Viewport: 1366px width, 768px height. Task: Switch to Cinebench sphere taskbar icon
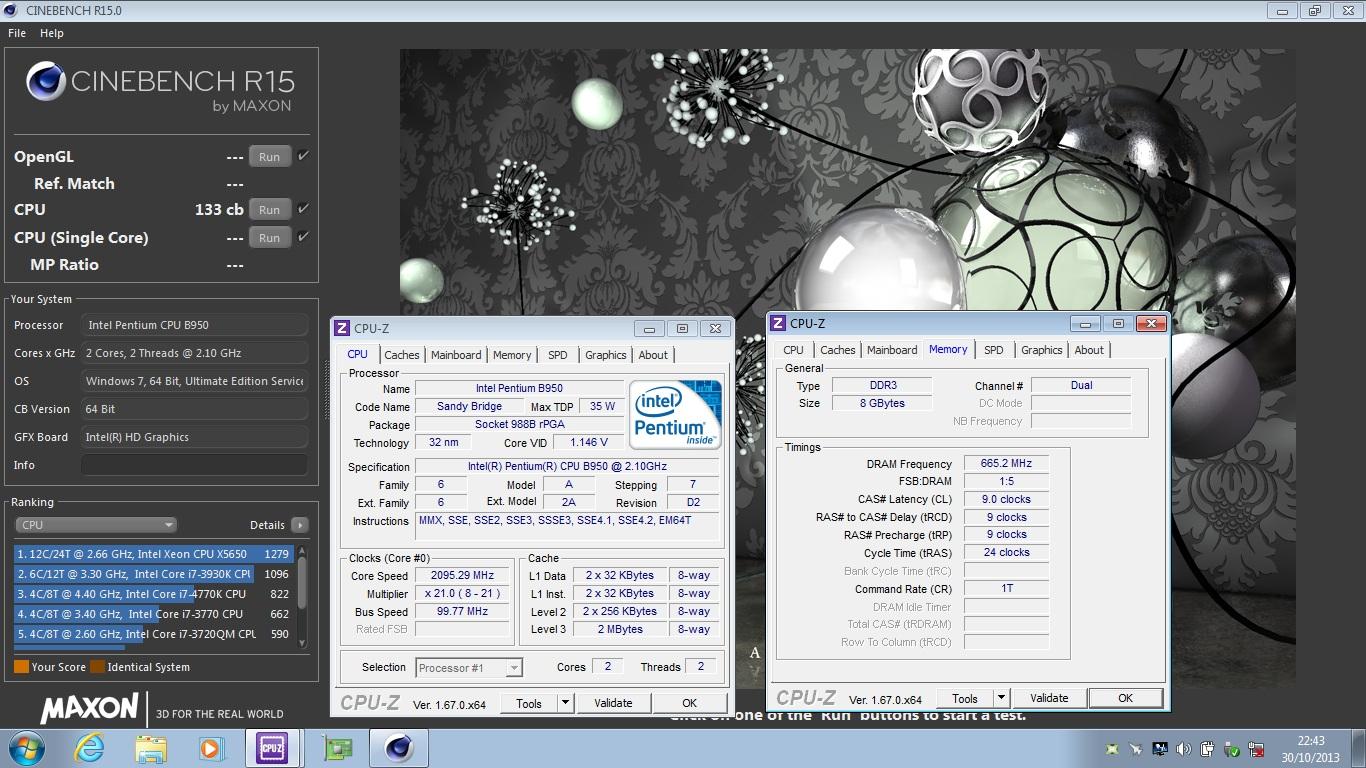399,748
